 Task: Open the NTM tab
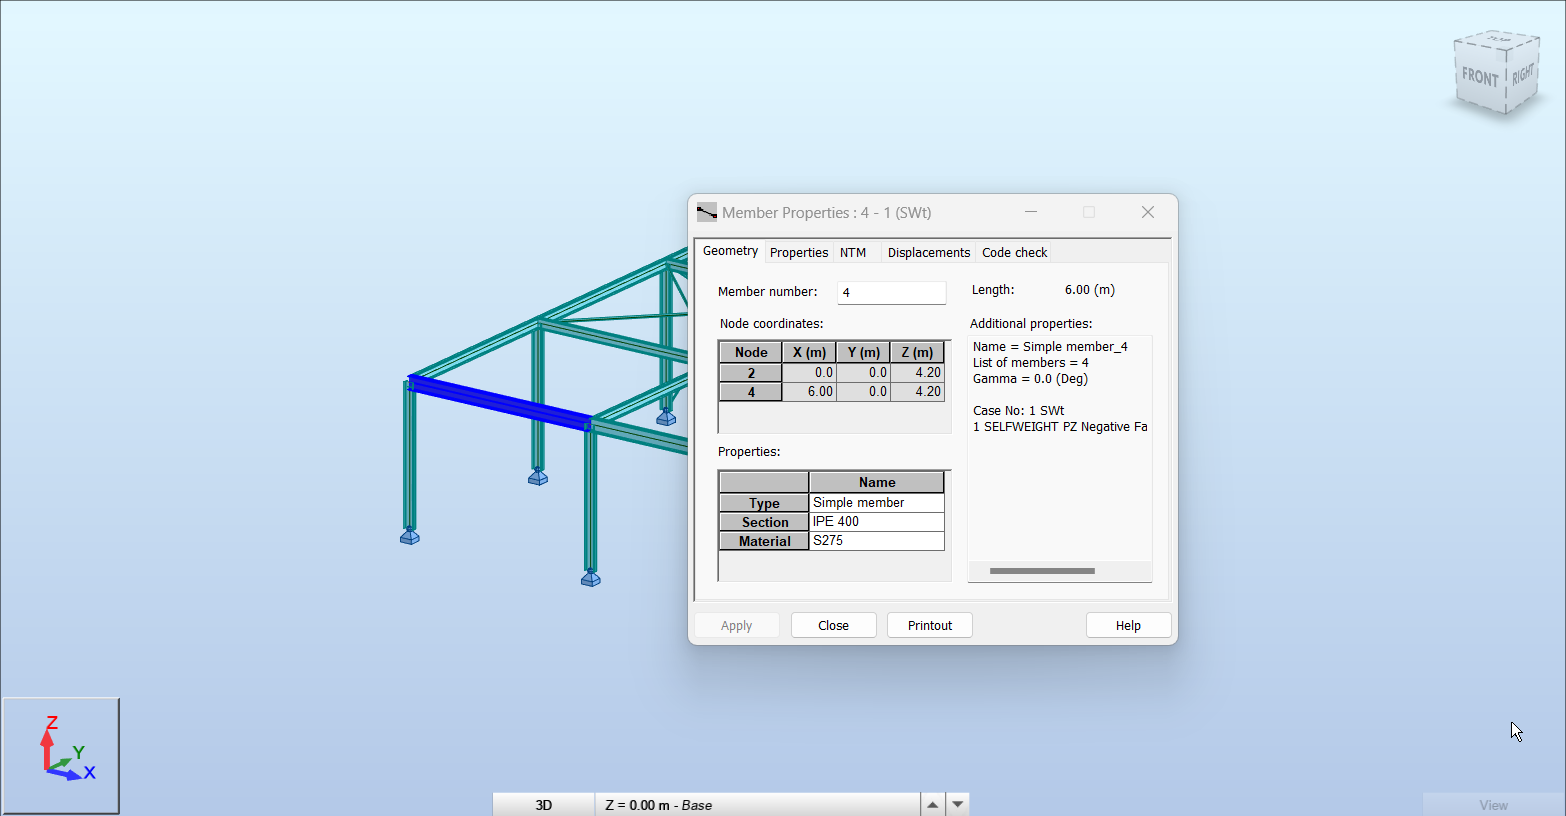853,253
